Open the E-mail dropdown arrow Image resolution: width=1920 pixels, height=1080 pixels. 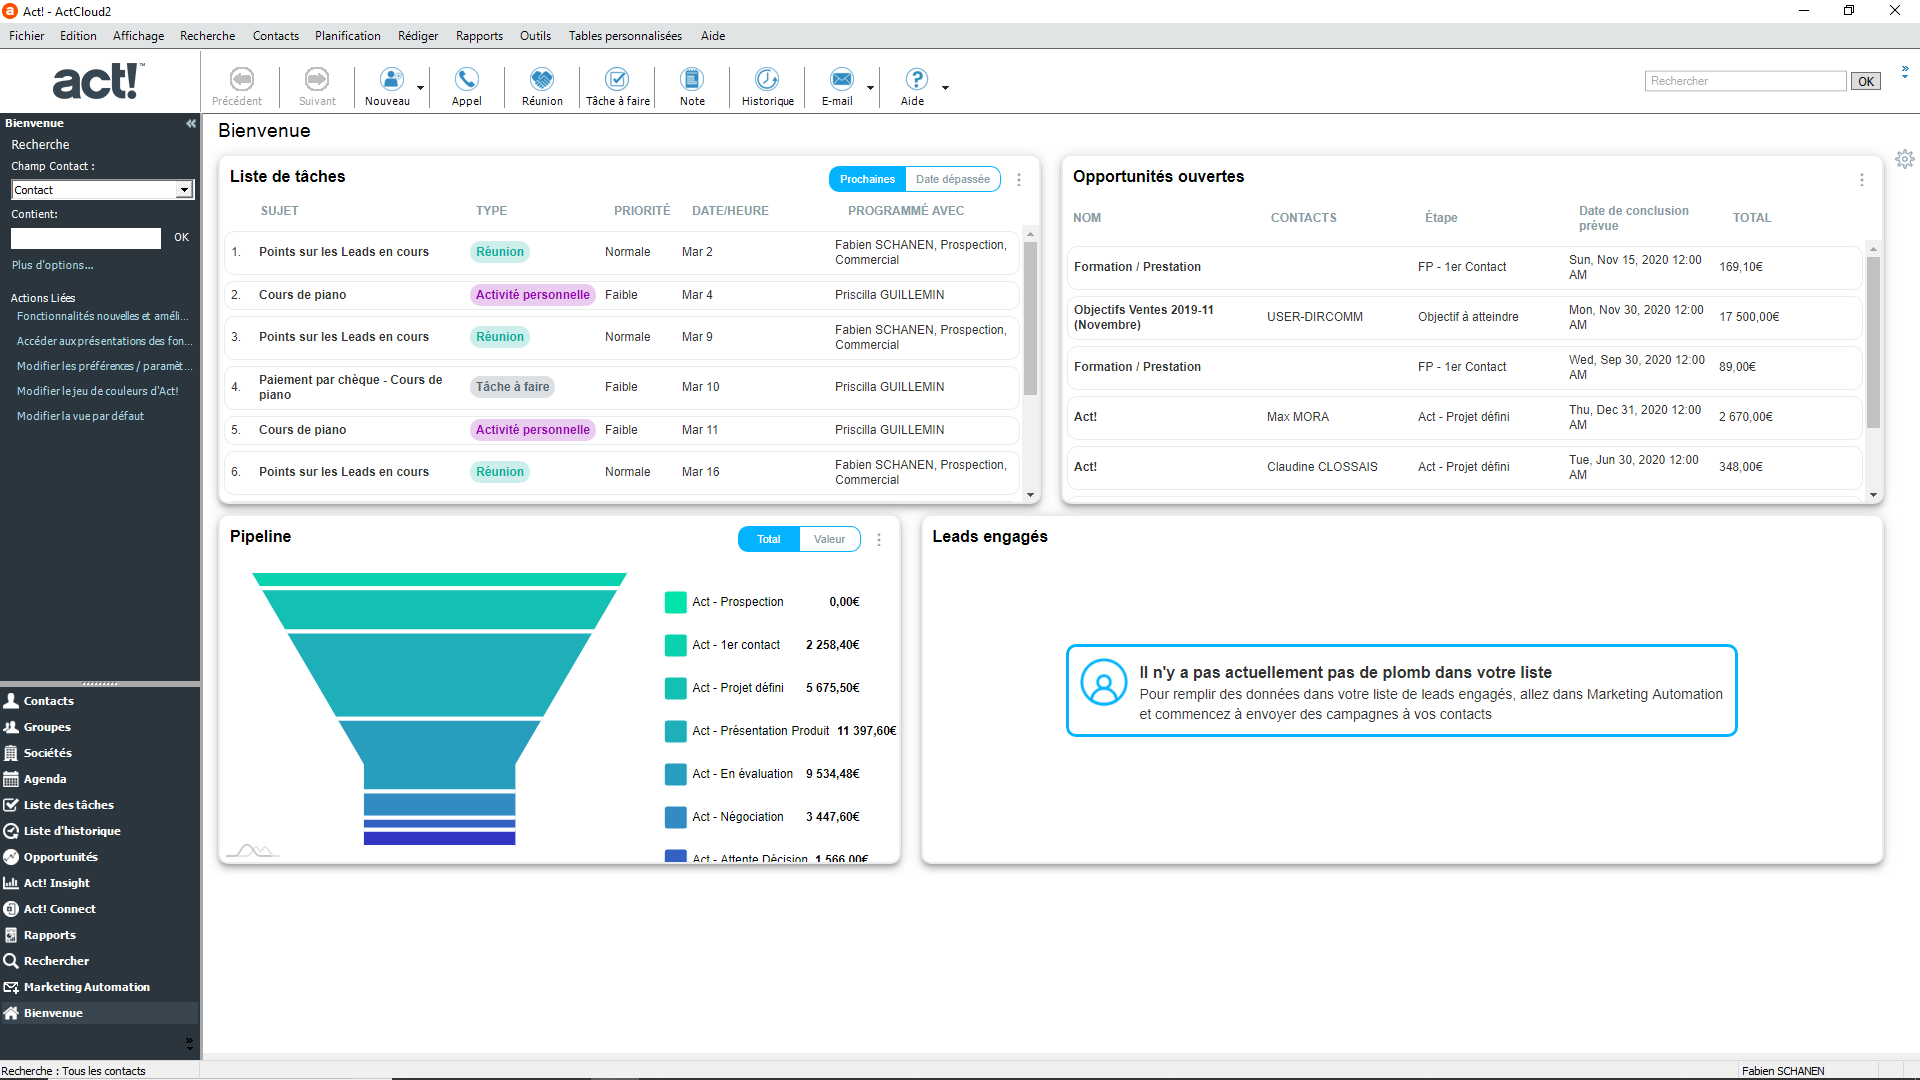click(x=870, y=88)
